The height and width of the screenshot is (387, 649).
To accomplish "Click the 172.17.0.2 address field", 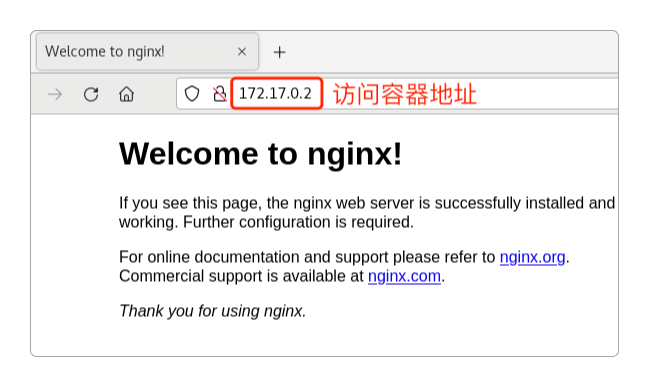I will 276,94.
